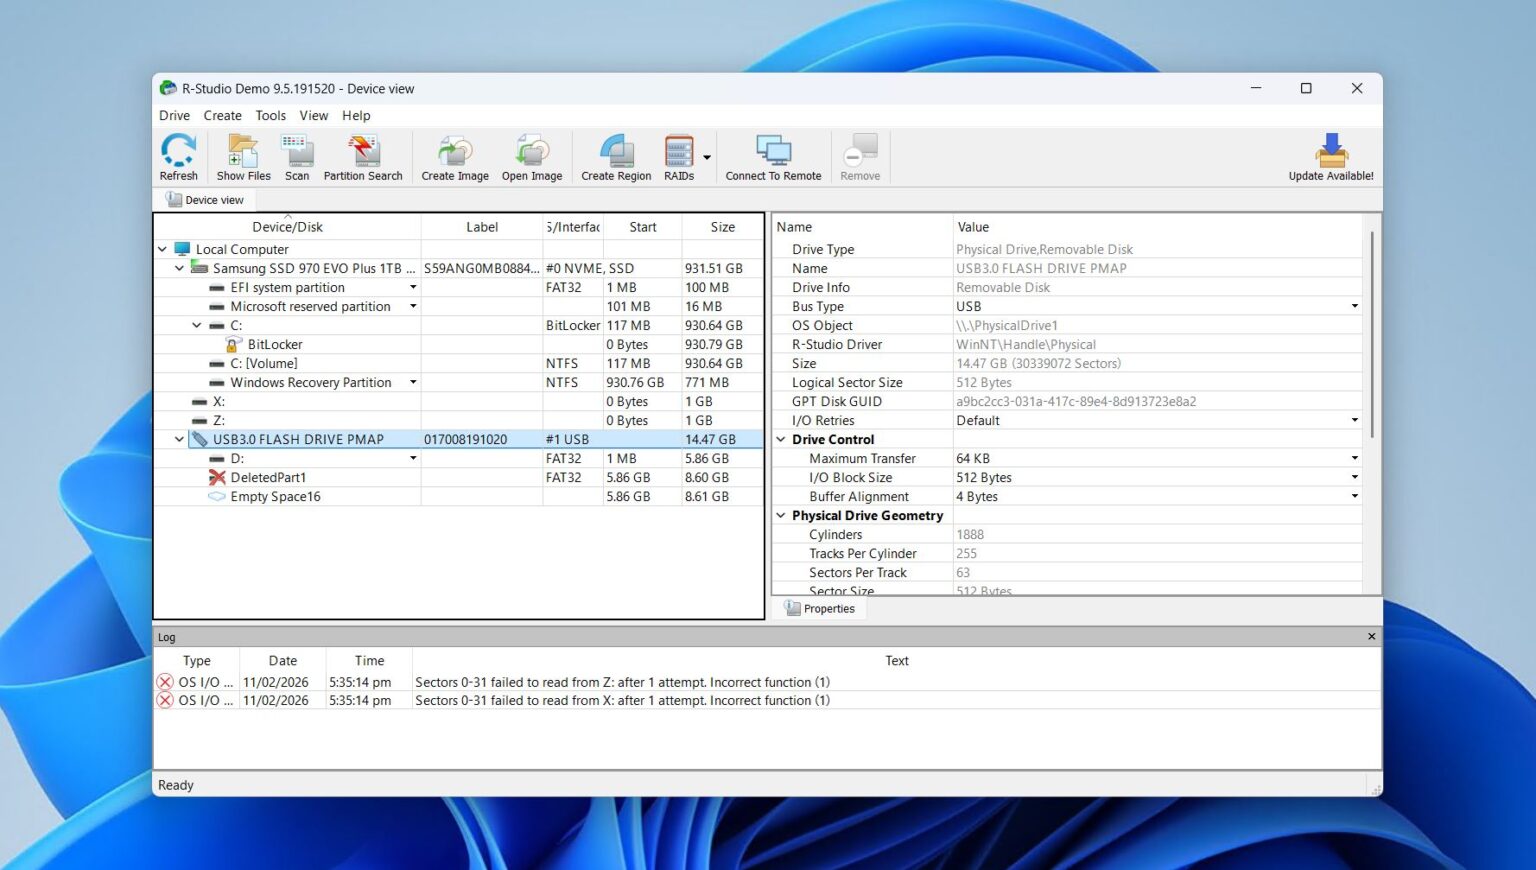
Task: Click USB3.0 FLASH DRIVE device icon
Action: point(200,439)
